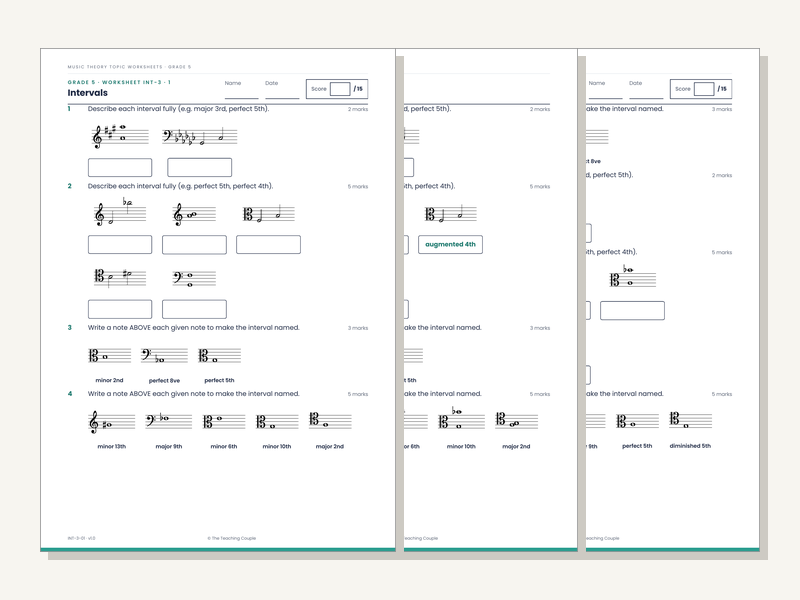Click the "minor 2nd" label in question 3
The width and height of the screenshot is (800, 600).
coord(109,380)
